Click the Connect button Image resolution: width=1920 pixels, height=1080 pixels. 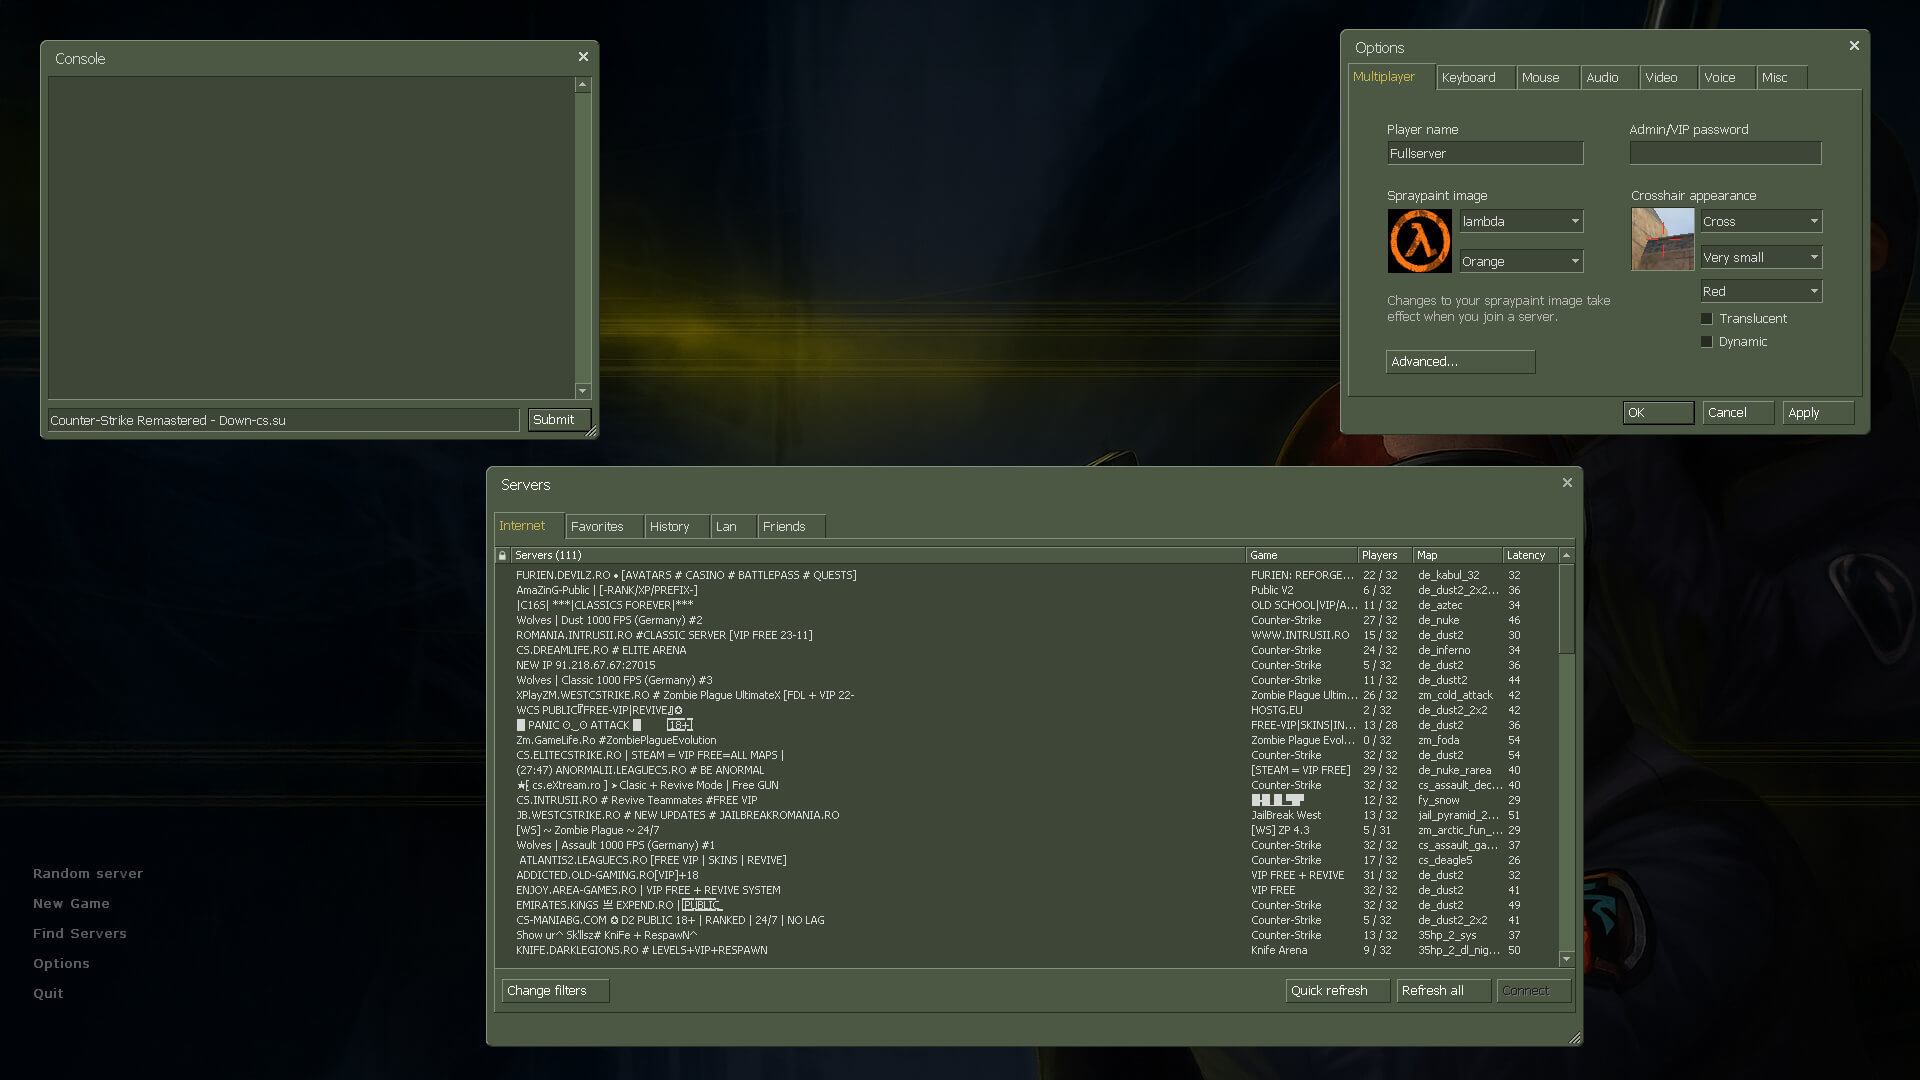point(1533,991)
